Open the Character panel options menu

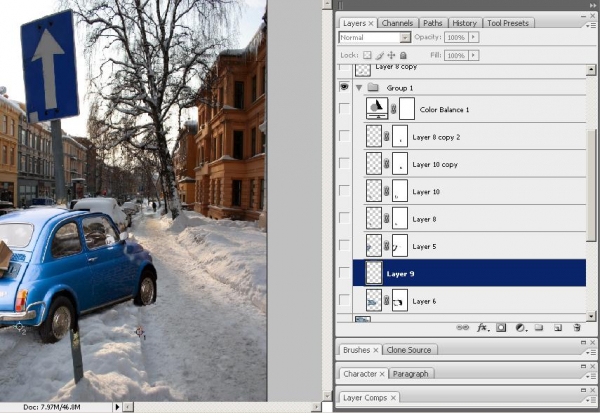(590, 376)
